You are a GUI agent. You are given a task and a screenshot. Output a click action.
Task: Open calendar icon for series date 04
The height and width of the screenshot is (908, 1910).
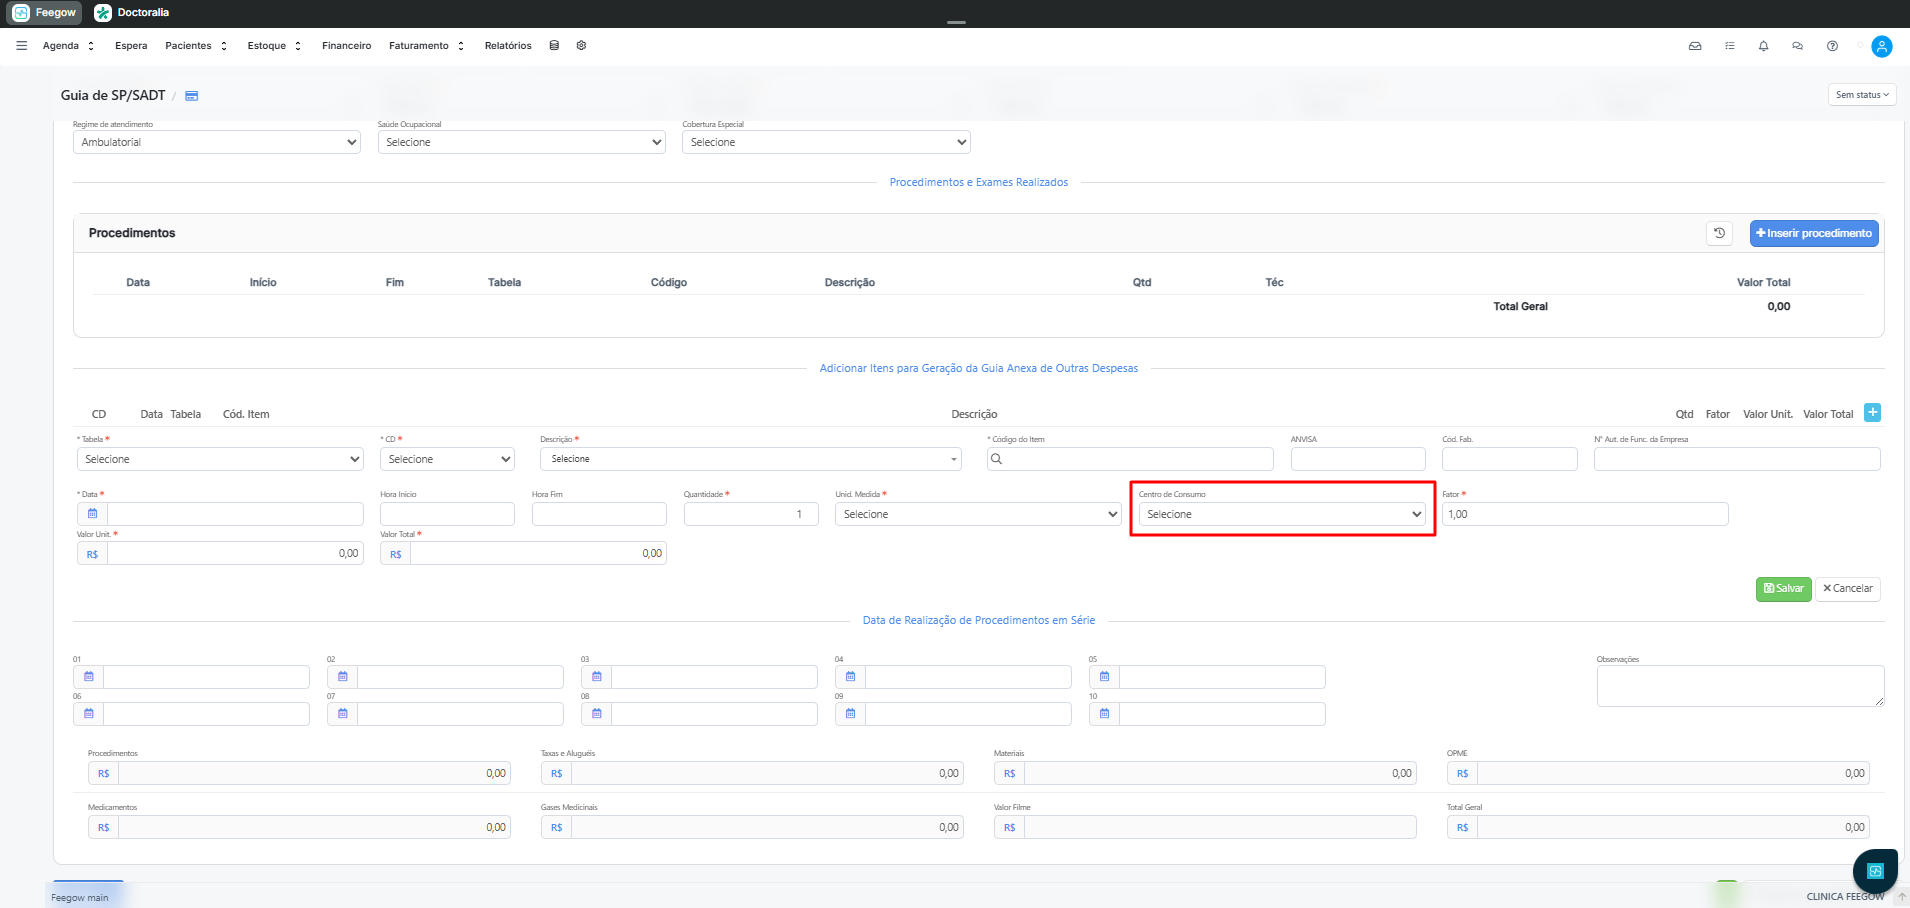pyautogui.click(x=850, y=677)
